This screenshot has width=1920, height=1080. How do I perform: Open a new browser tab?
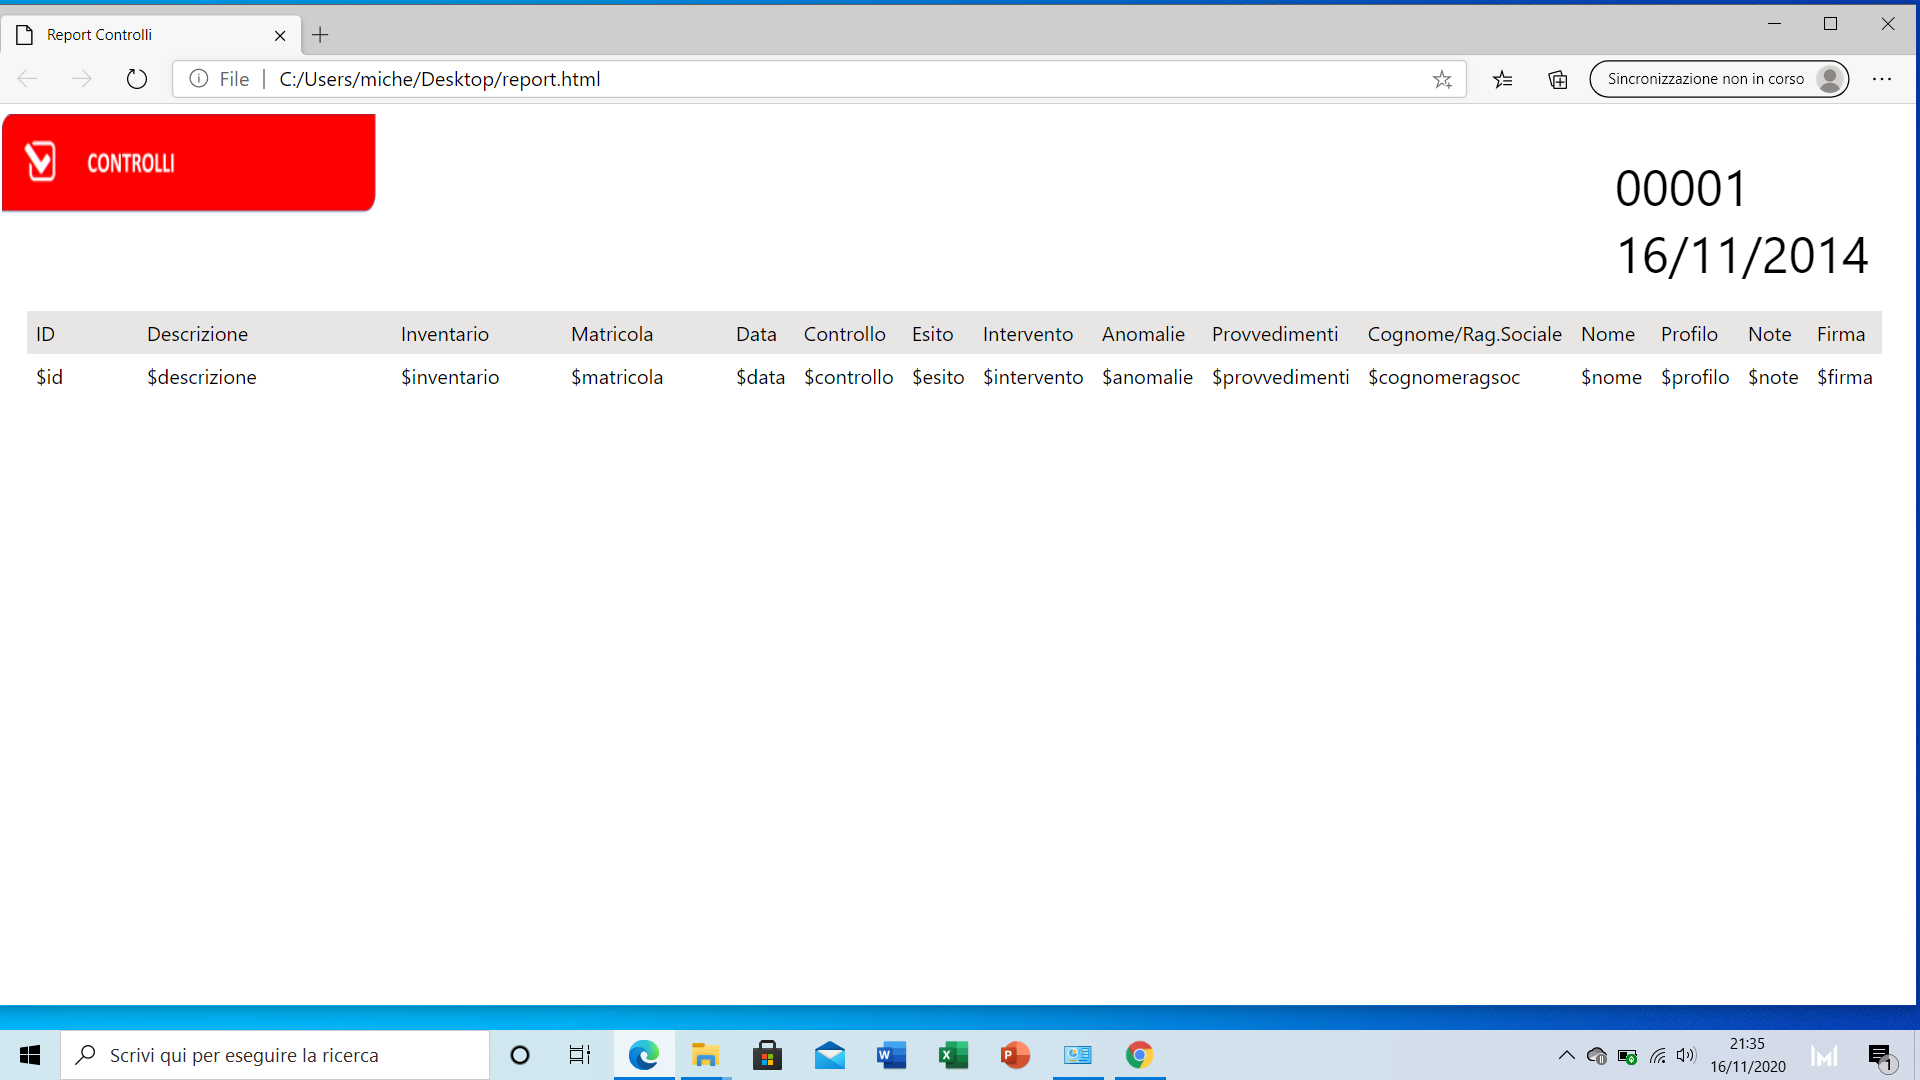[320, 35]
